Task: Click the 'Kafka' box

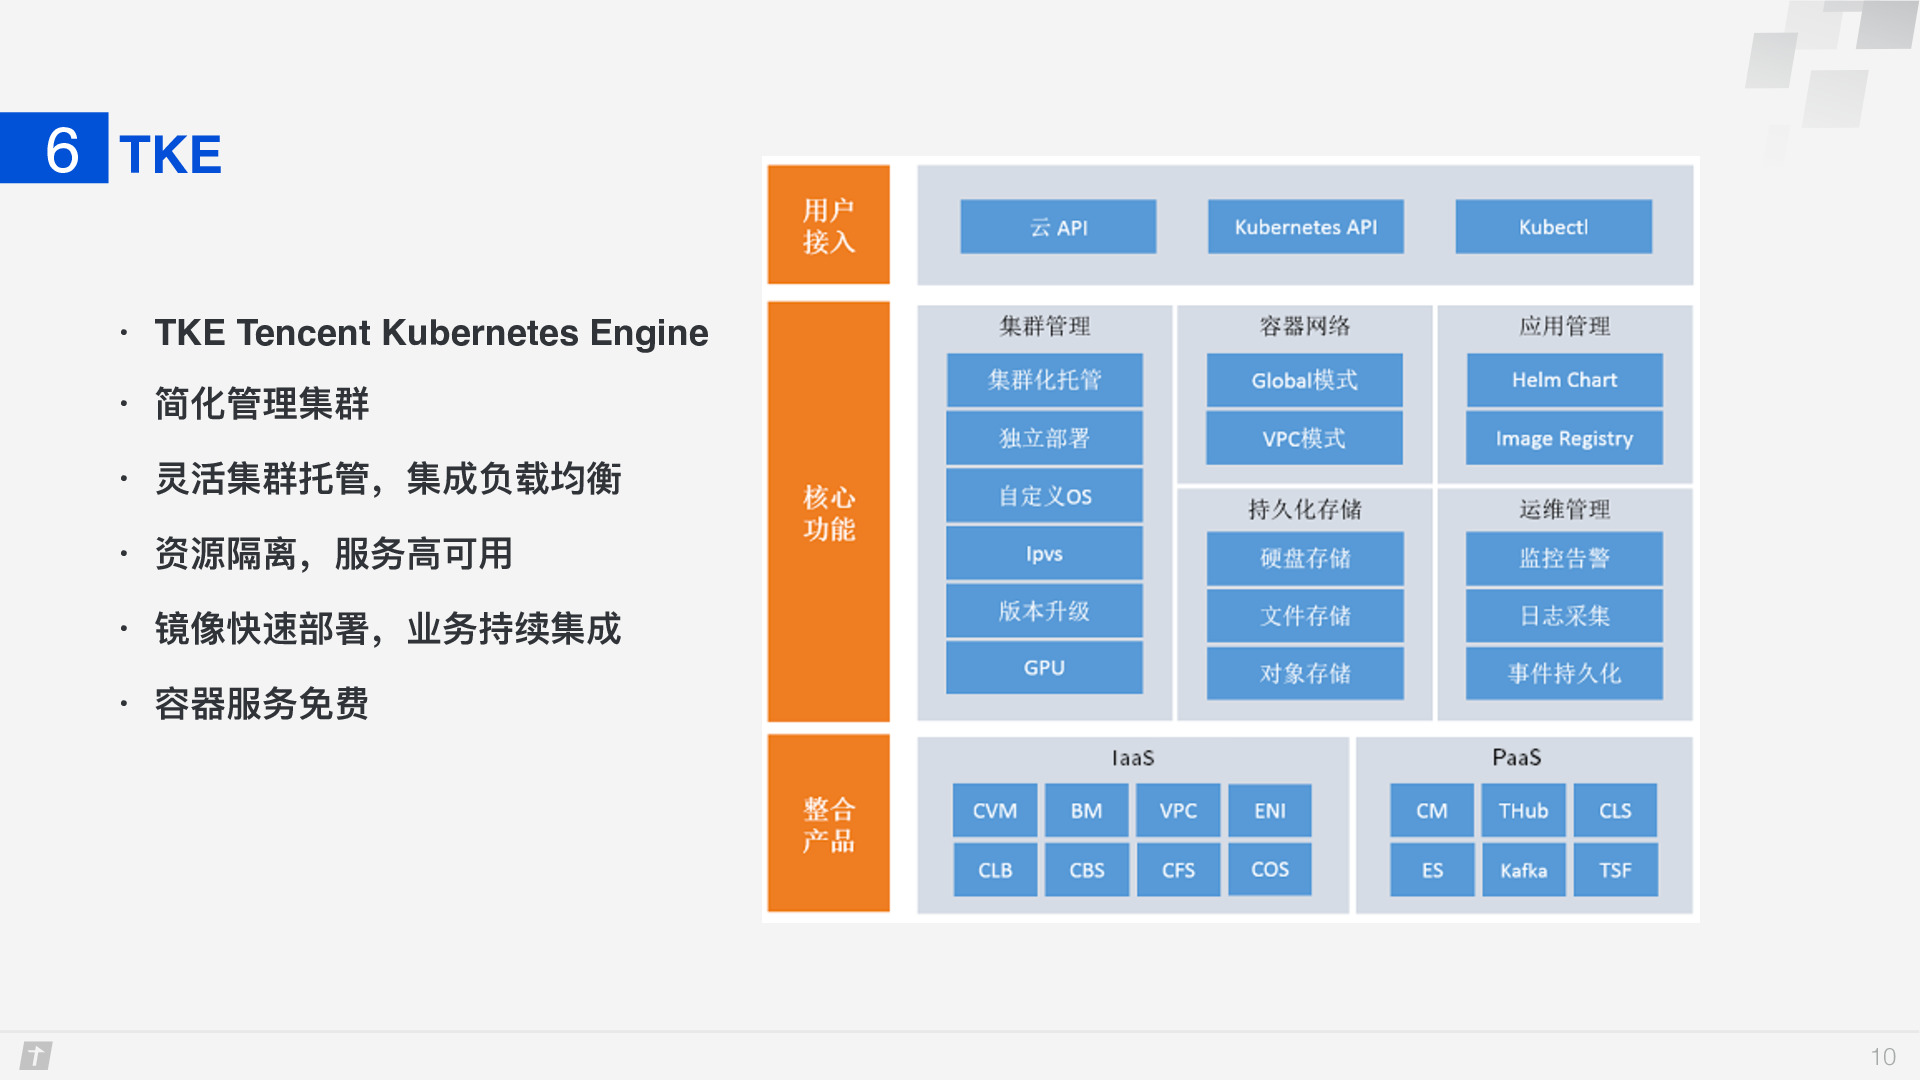Action: click(1523, 870)
